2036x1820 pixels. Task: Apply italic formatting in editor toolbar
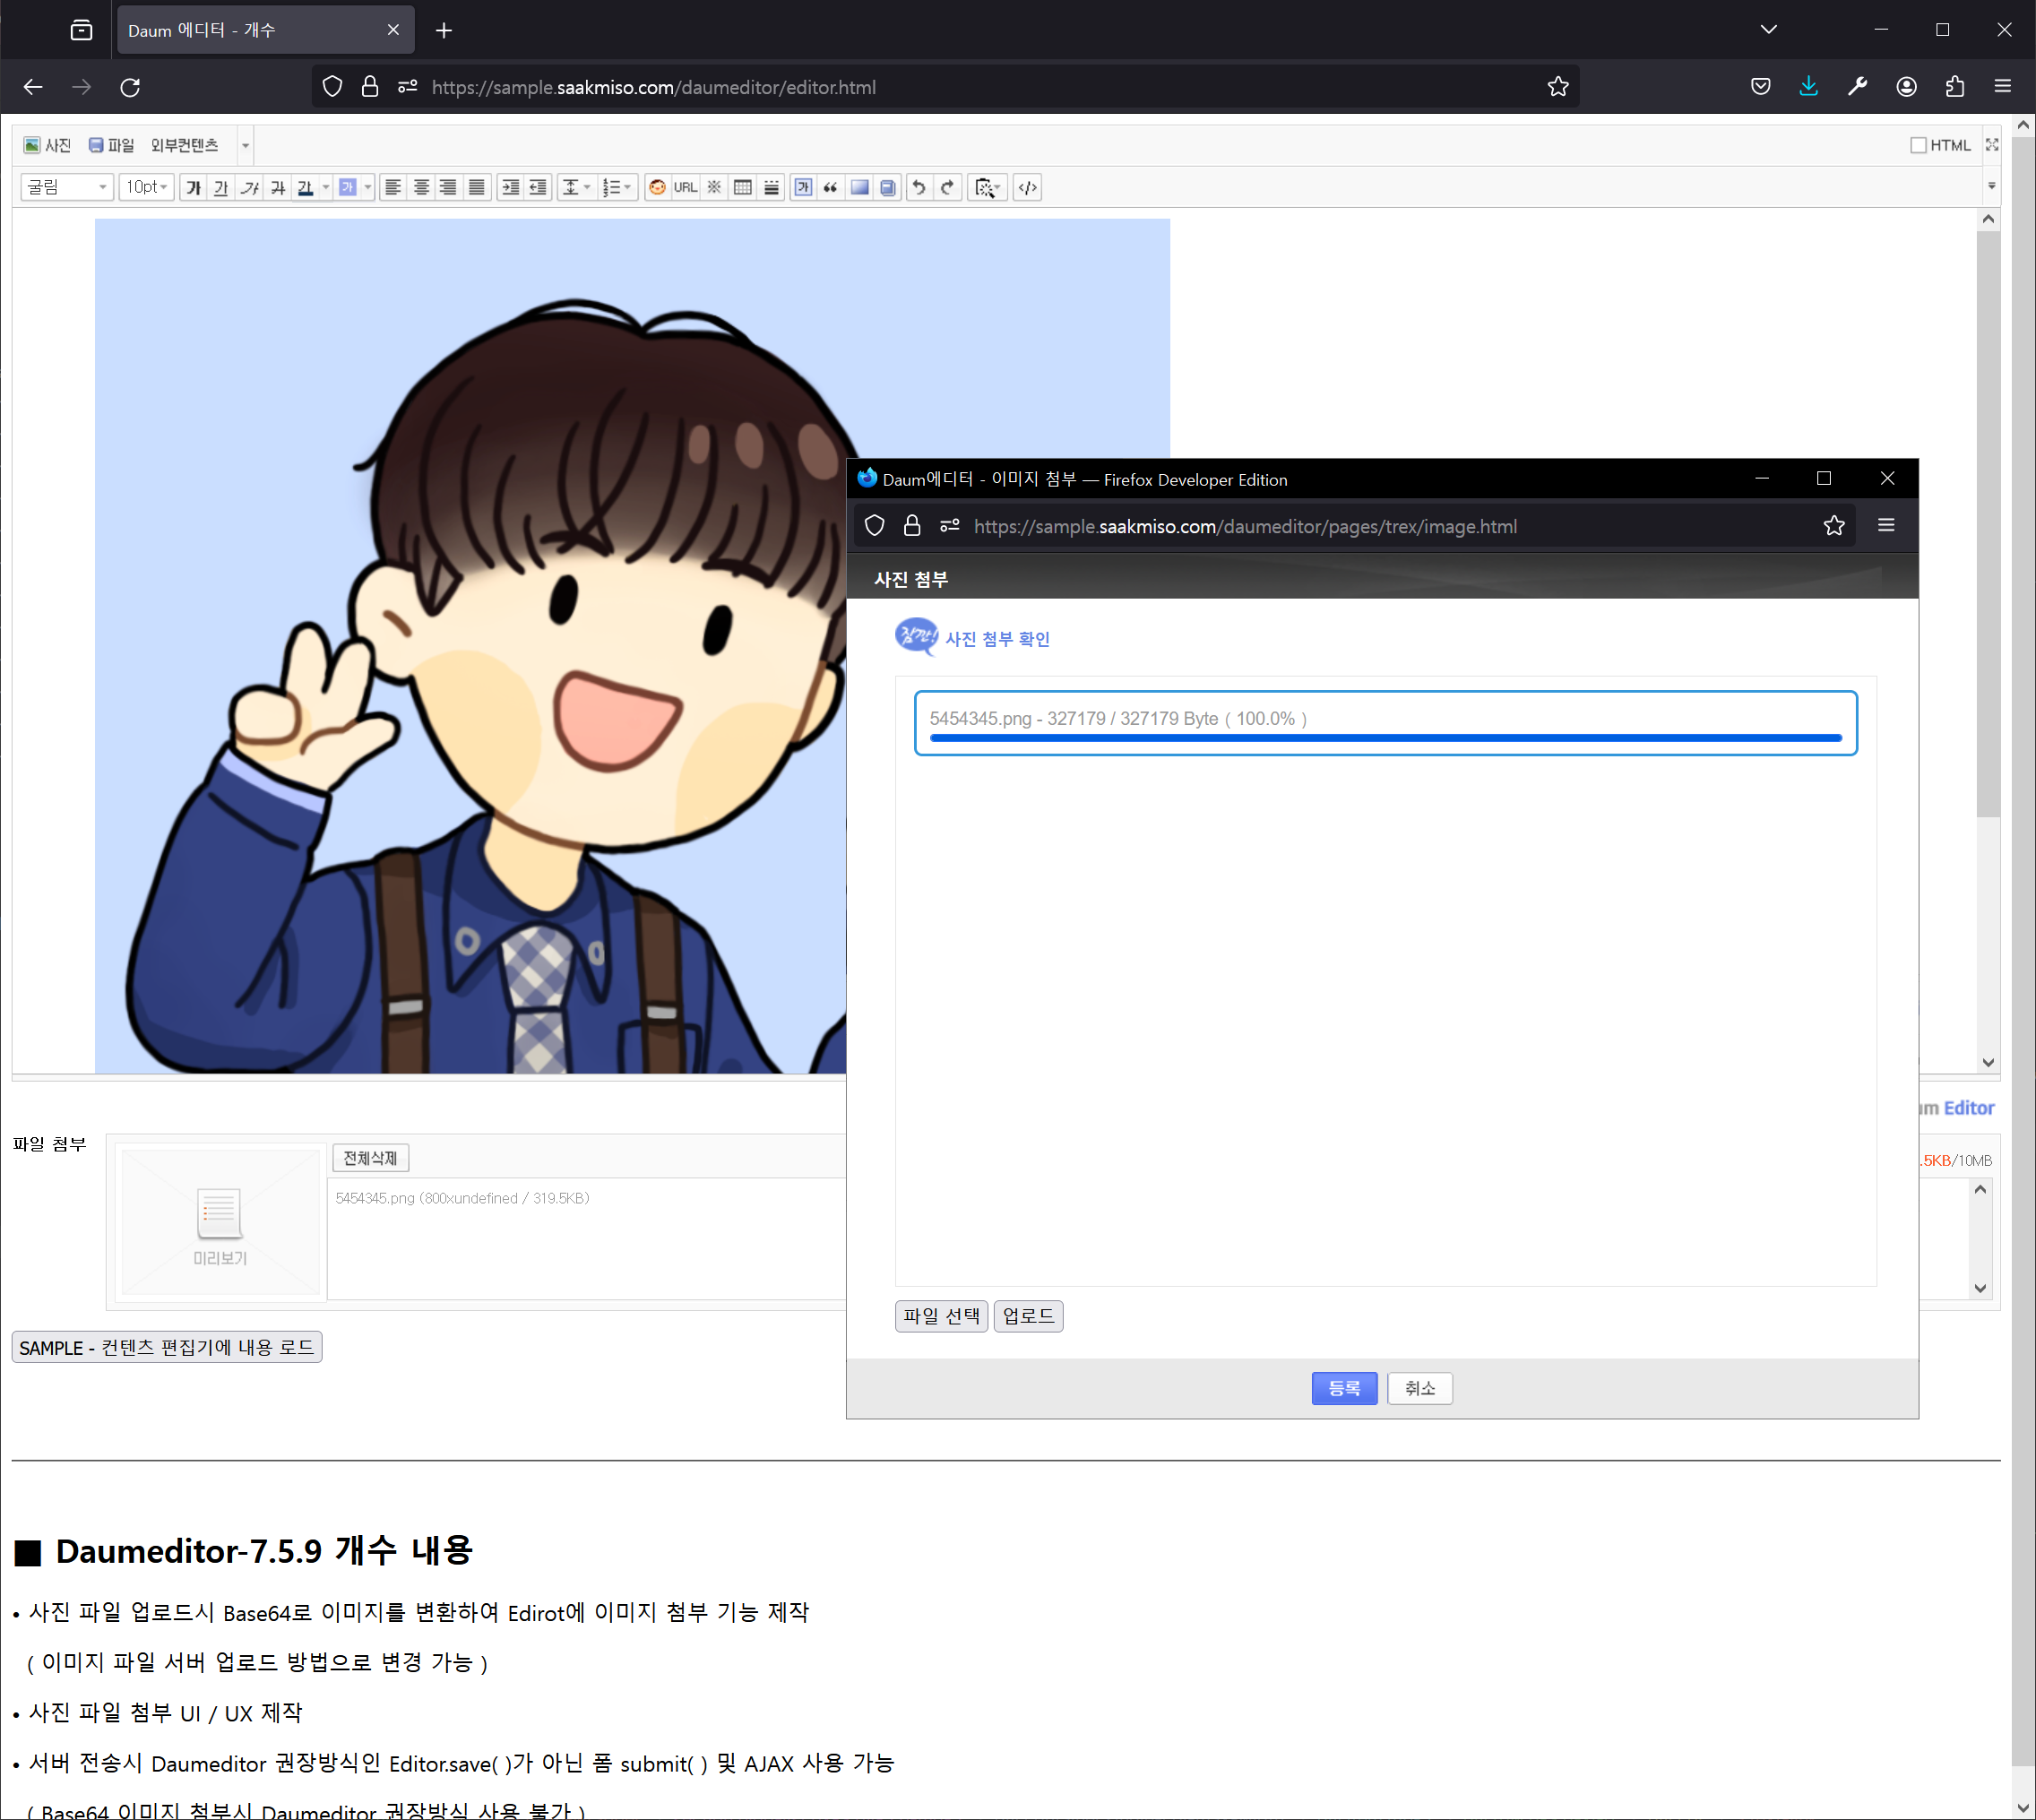tap(249, 187)
